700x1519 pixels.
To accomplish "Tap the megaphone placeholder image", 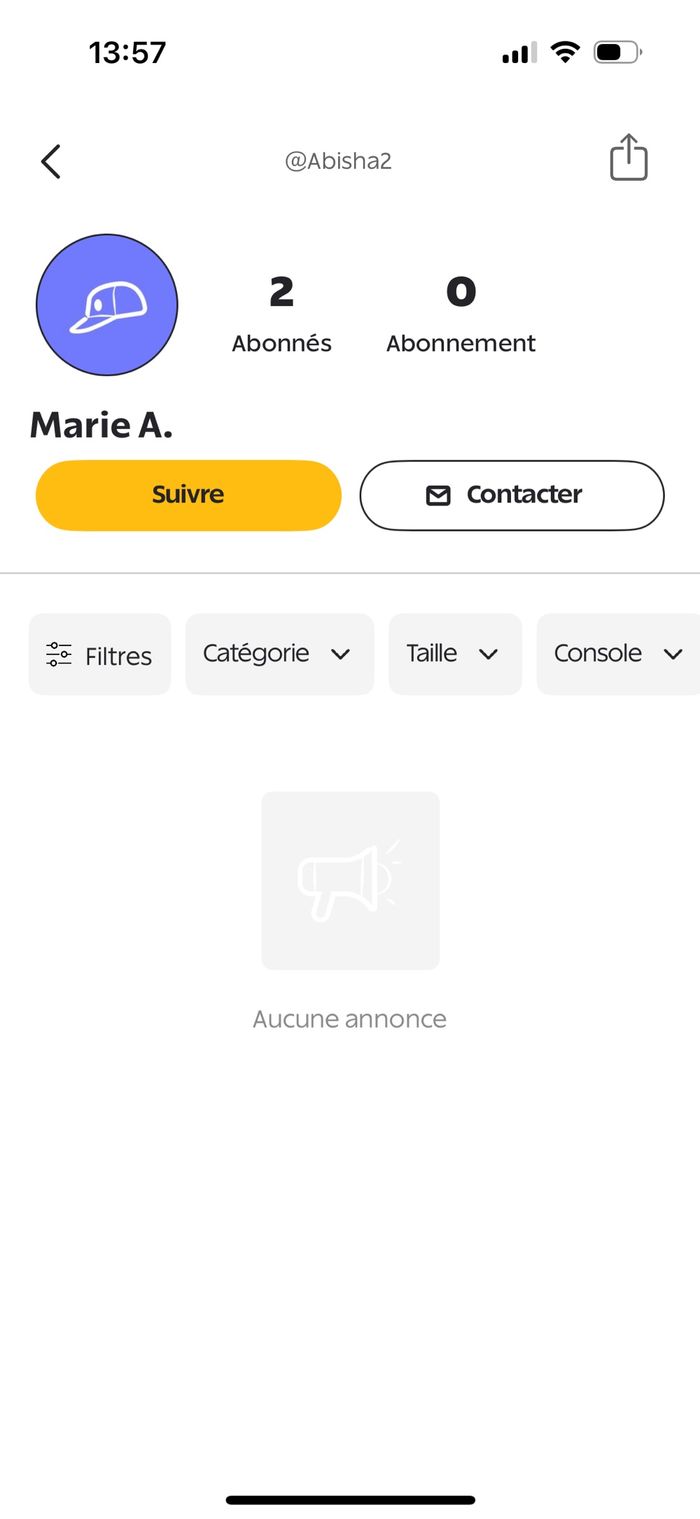I will (x=350, y=880).
